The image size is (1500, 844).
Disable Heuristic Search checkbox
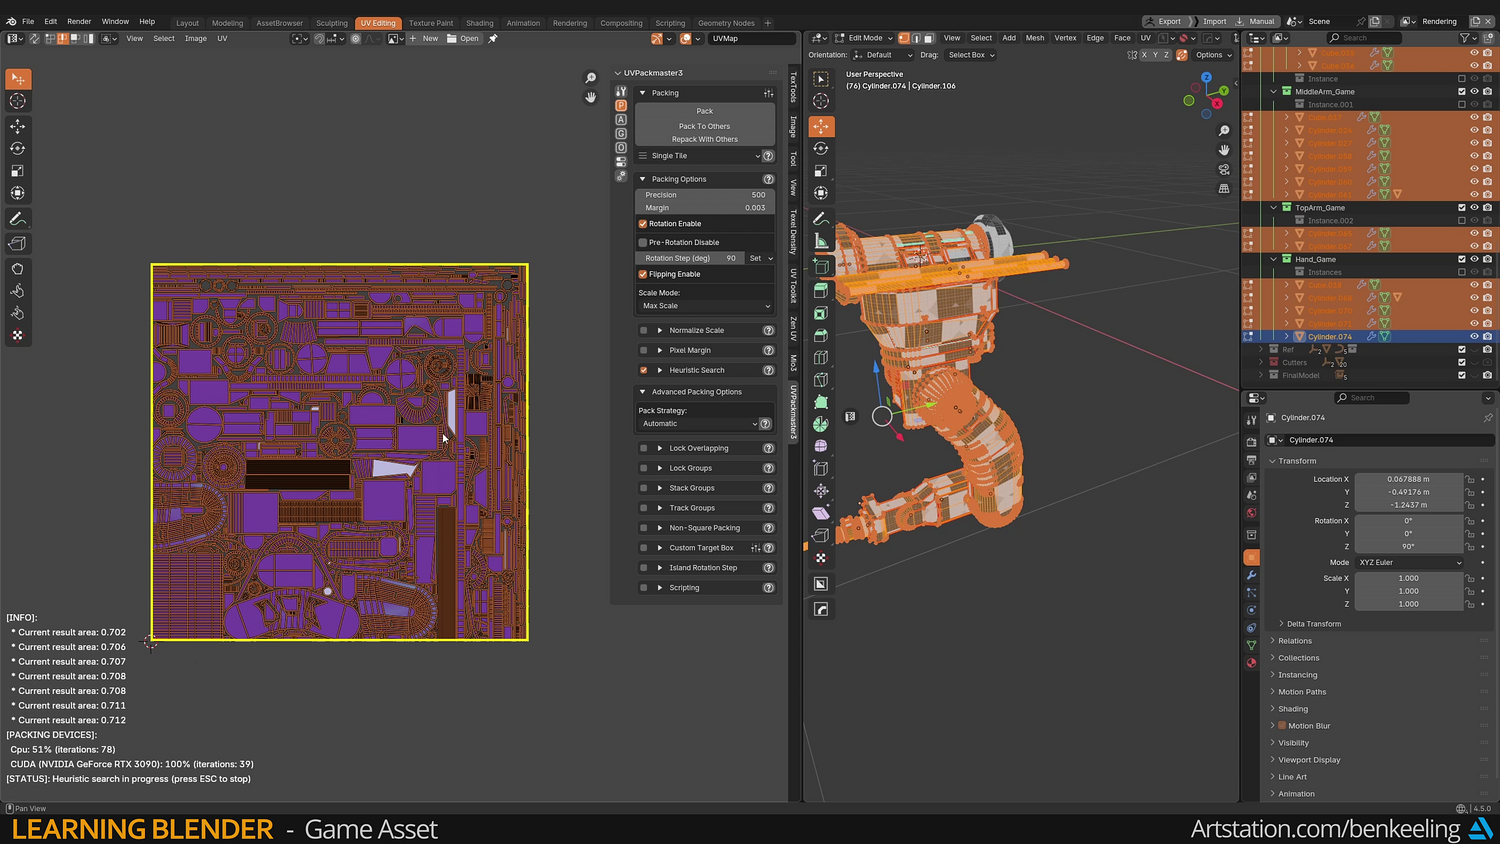(643, 370)
